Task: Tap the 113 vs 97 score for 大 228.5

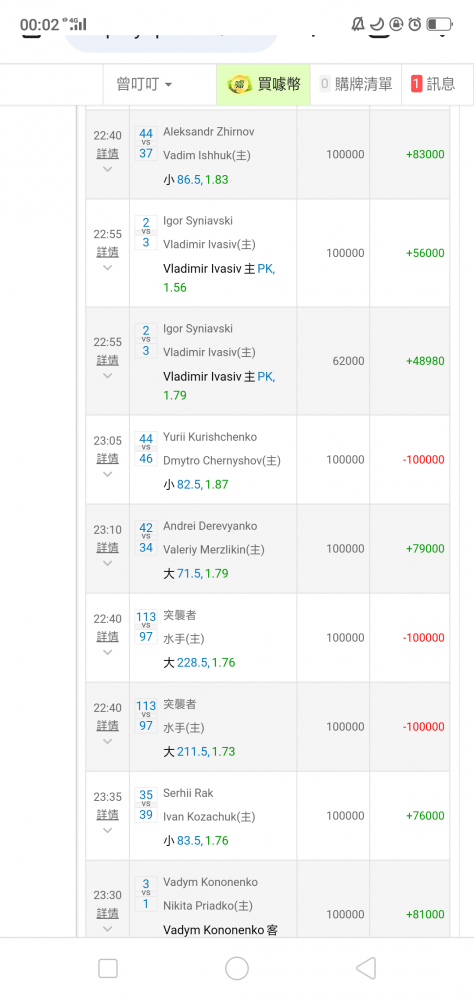Action: pyautogui.click(x=146, y=626)
